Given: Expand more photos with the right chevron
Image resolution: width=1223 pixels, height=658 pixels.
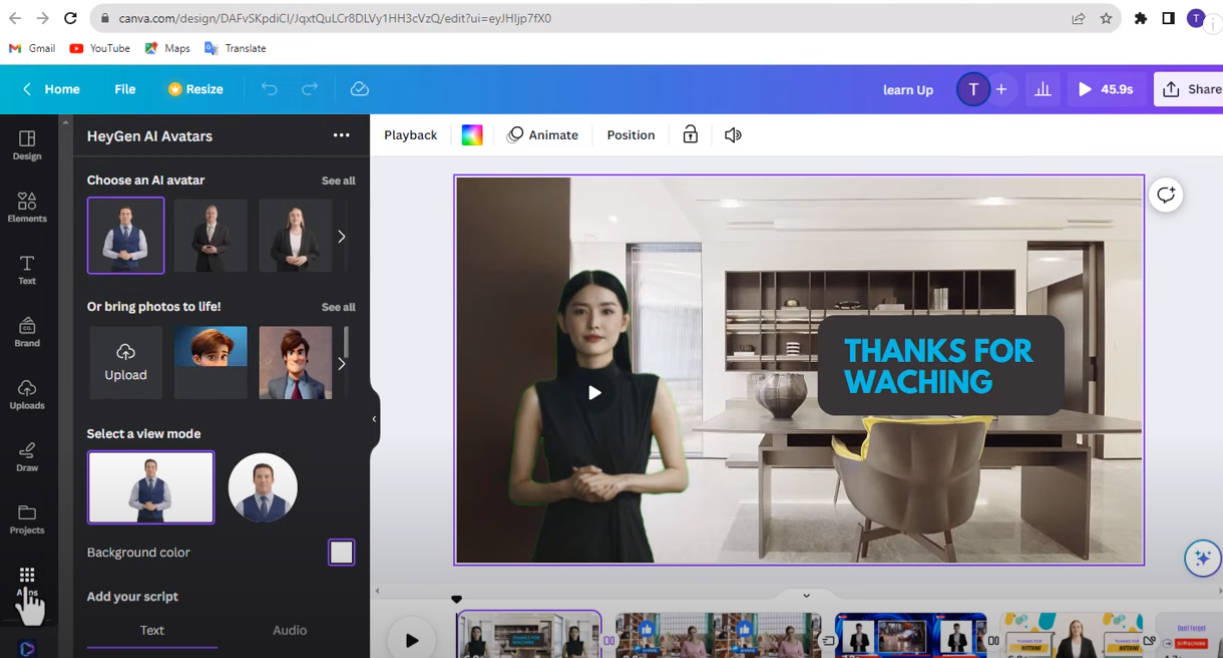Looking at the screenshot, I should 341,363.
